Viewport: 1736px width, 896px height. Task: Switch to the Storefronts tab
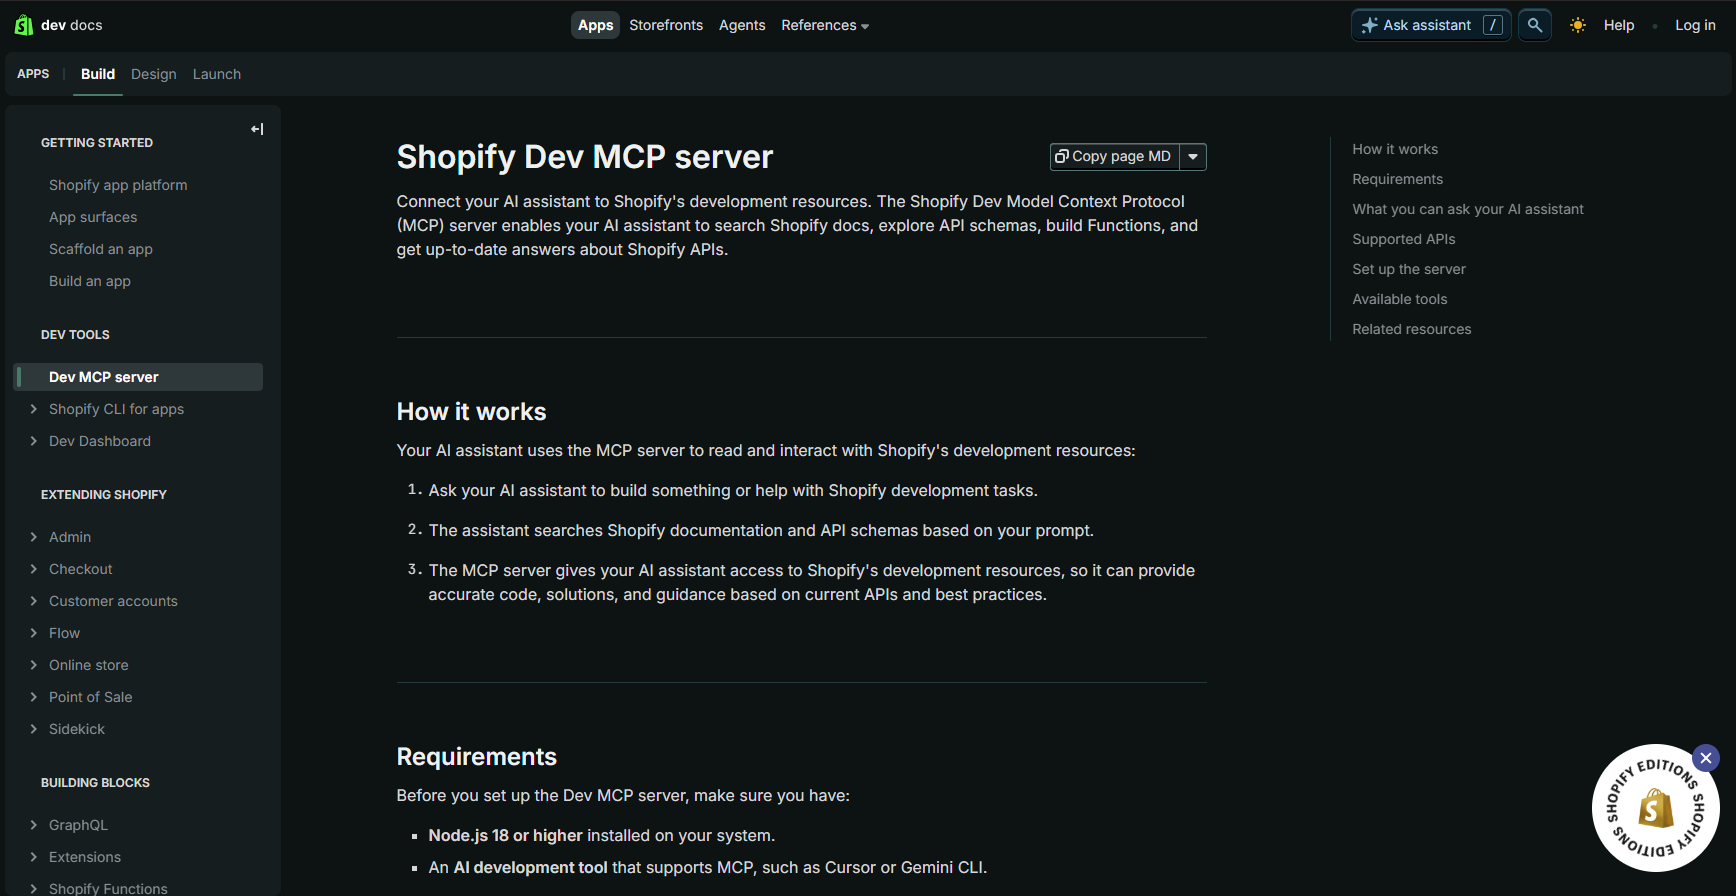[665, 25]
